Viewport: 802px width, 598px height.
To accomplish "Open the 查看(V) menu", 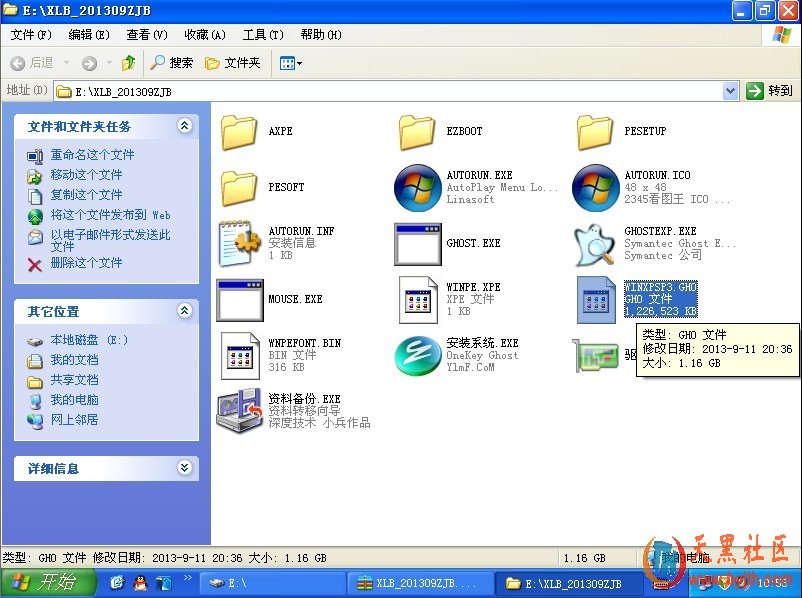I will [x=147, y=35].
